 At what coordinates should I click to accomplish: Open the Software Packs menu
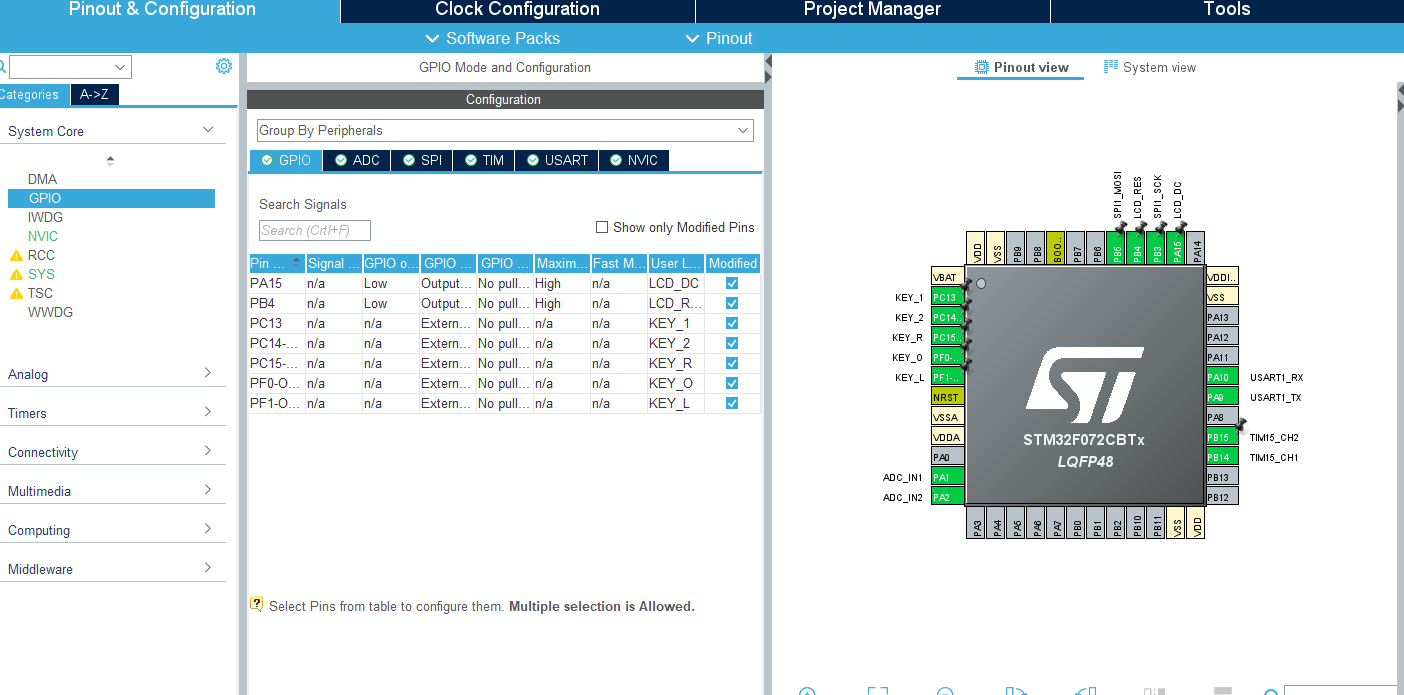click(492, 38)
